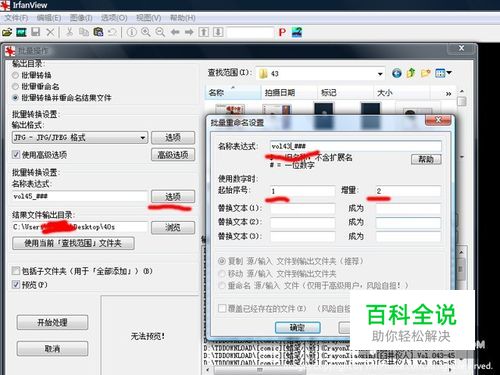Image resolution: width=500 pixels, height=375 pixels.
Task: Click the blue Back icon beside the folder dropdown
Action: tap(397, 73)
